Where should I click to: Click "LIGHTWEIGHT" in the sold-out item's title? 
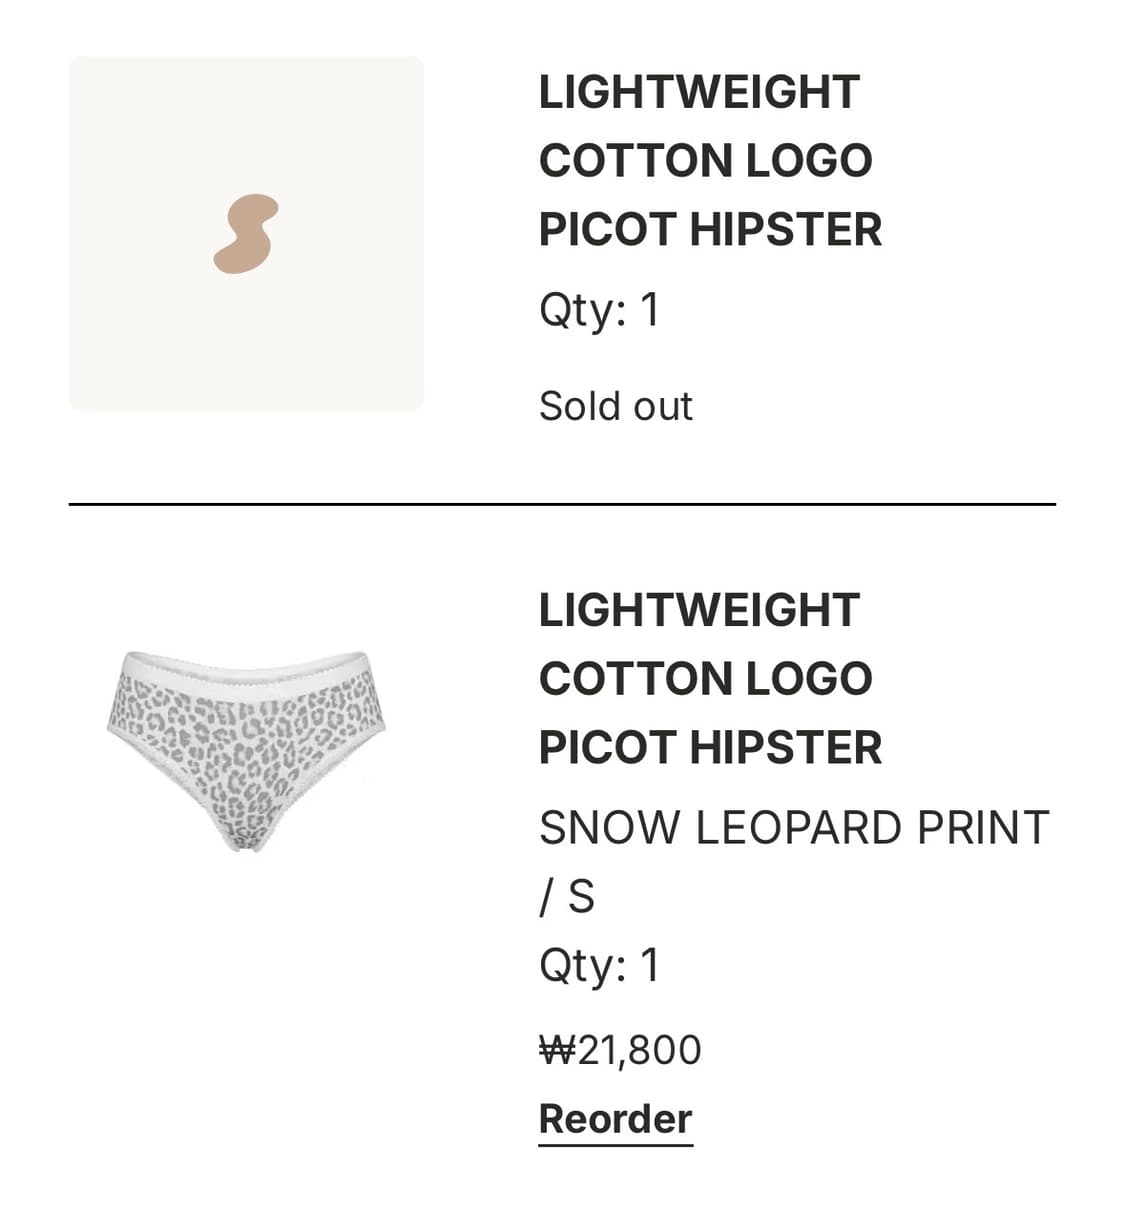699,92
